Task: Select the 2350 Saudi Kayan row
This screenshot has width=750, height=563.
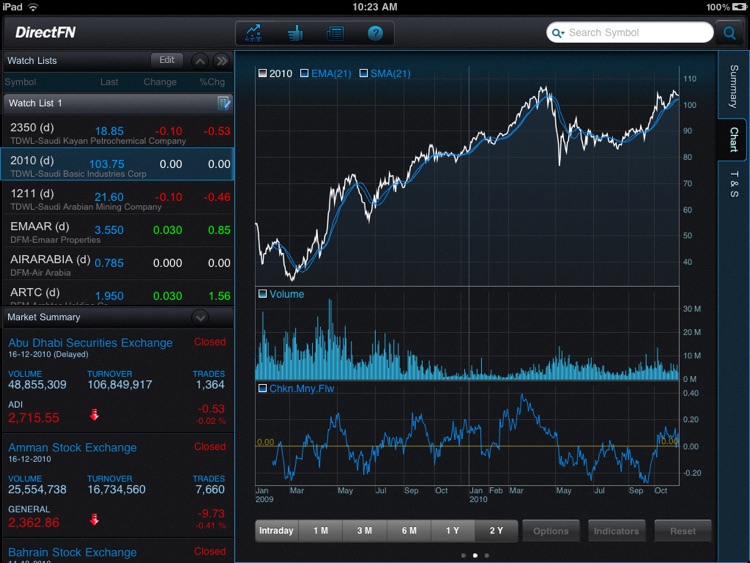Action: [118, 132]
